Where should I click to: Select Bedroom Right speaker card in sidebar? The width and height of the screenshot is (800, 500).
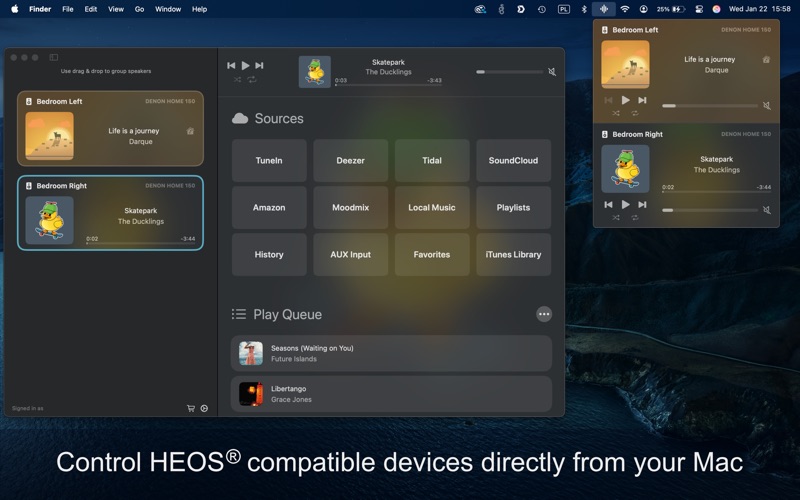[x=110, y=213]
